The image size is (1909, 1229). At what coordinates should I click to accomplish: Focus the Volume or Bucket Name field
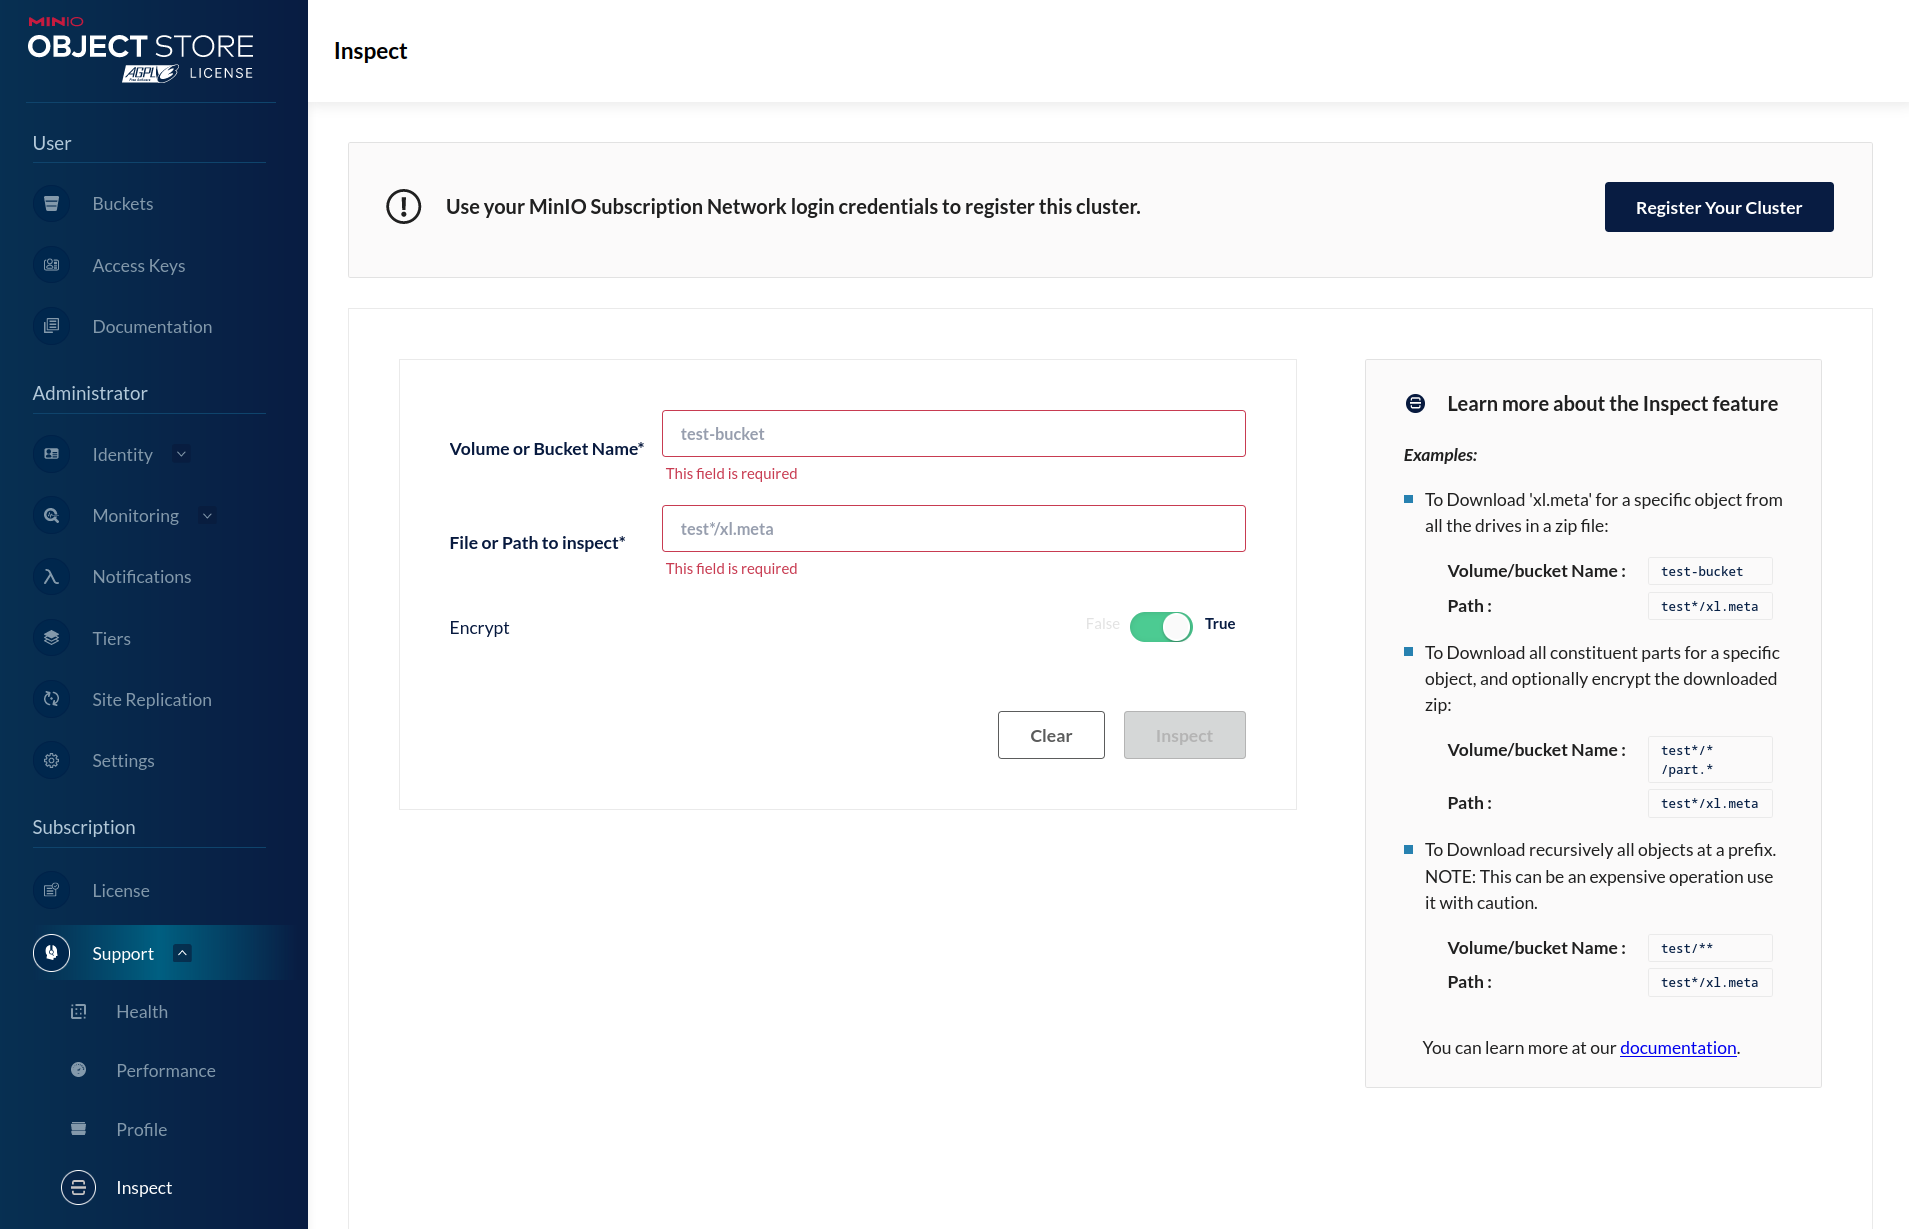(x=953, y=433)
